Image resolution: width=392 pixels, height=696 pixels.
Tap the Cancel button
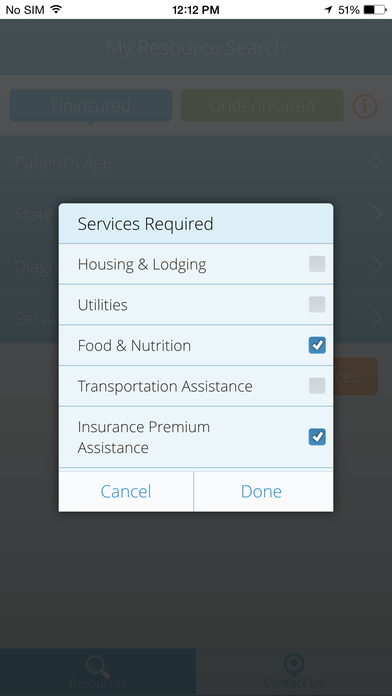pyautogui.click(x=126, y=491)
